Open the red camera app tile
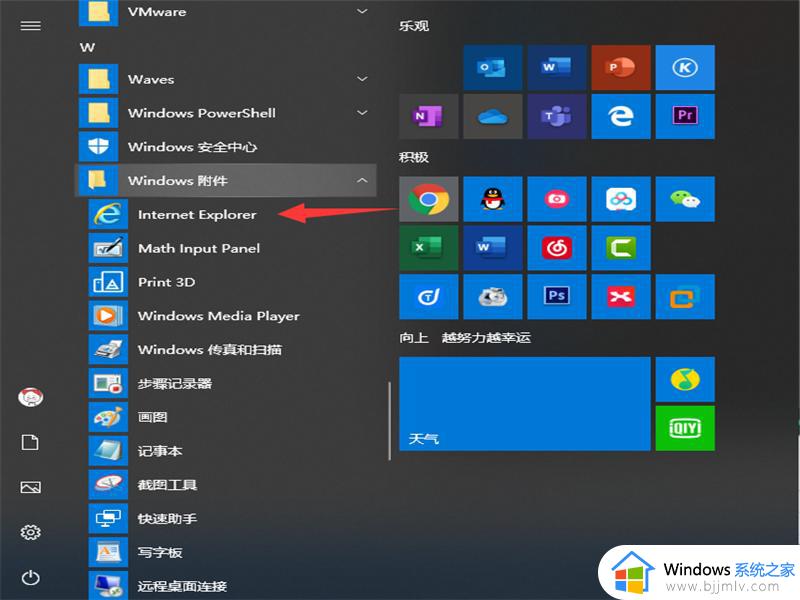 pyautogui.click(x=557, y=199)
